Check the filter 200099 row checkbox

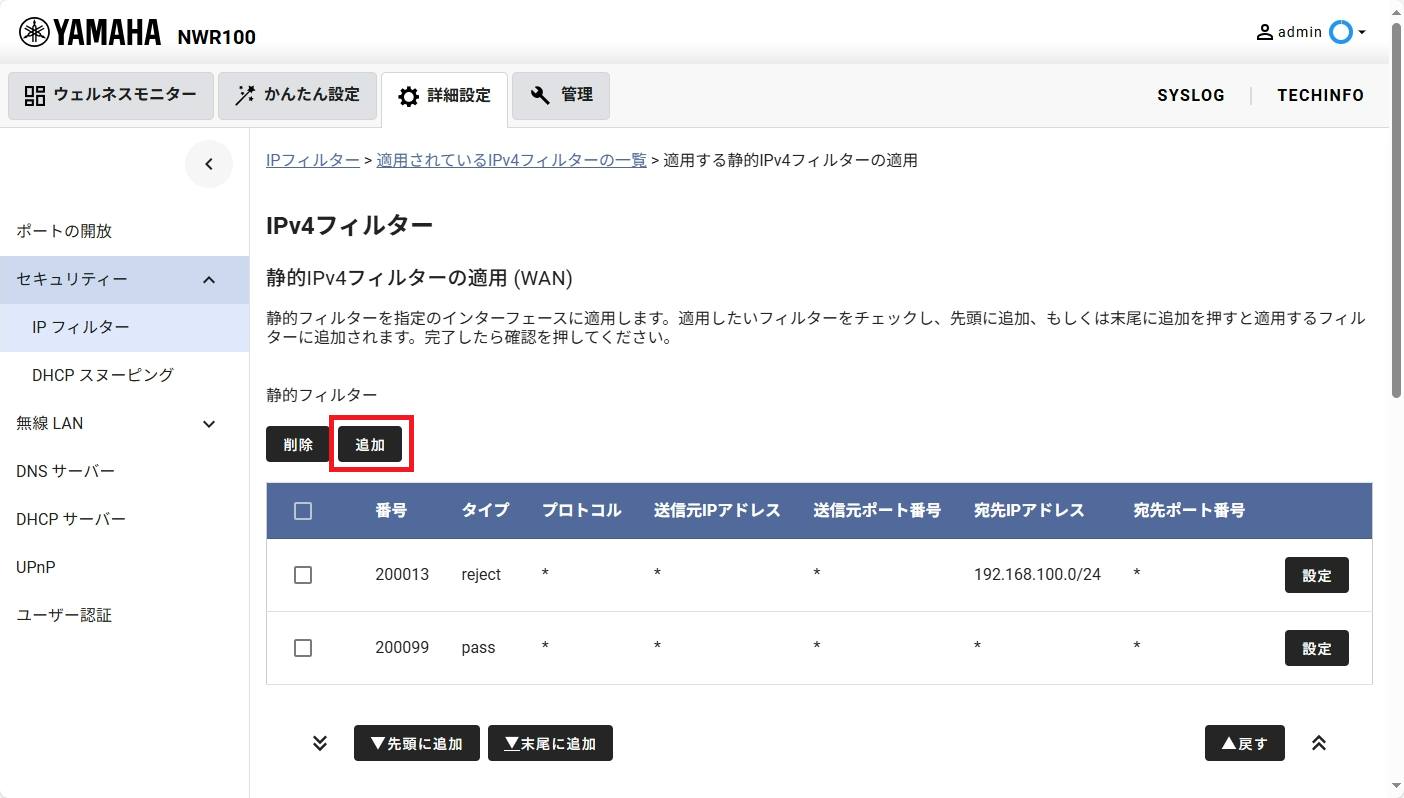(303, 648)
